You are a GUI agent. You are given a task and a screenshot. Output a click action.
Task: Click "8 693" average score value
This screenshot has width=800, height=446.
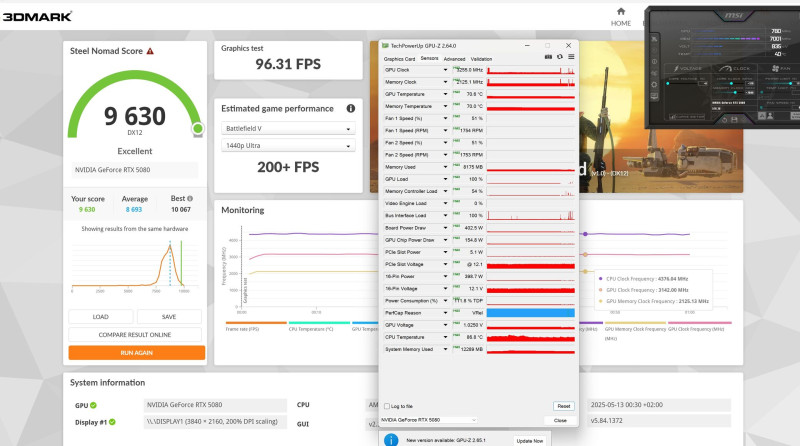(x=134, y=210)
